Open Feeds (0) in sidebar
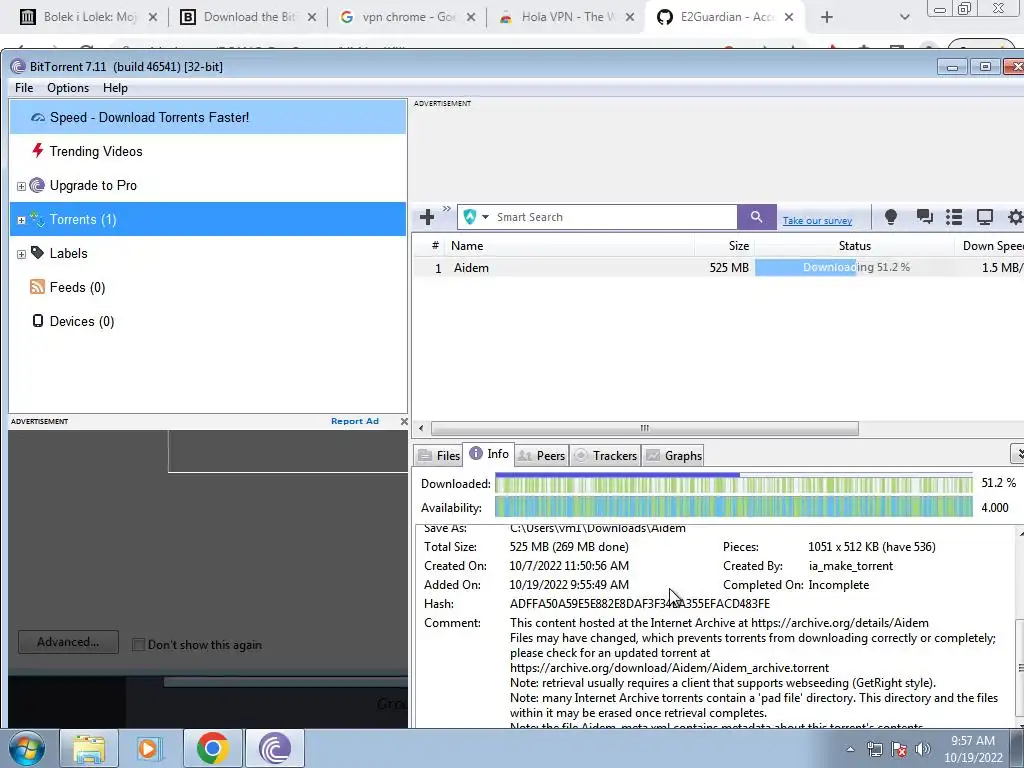The image size is (1024, 768). [x=208, y=287]
